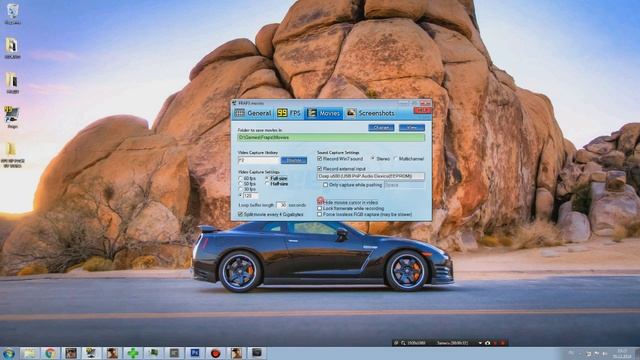
Task: Toggle Hide mouse cursor in video
Action: [x=320, y=202]
